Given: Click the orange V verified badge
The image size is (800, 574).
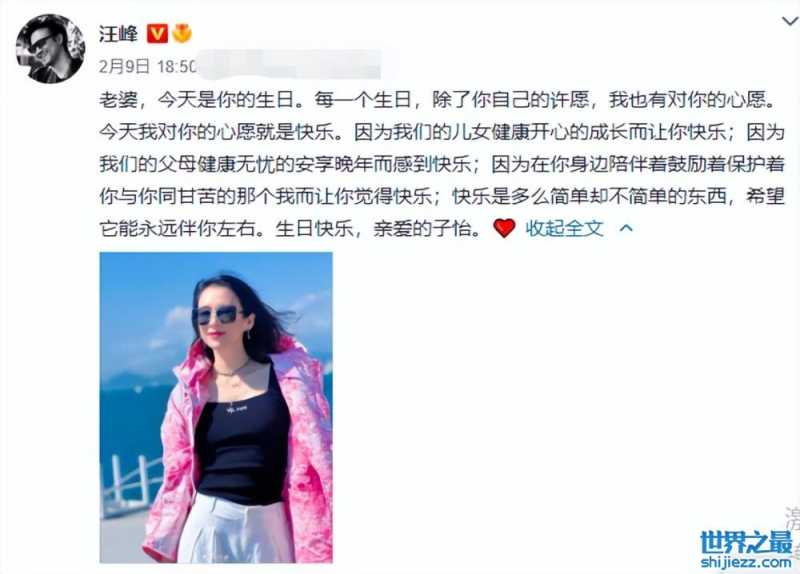Looking at the screenshot, I should 157,34.
